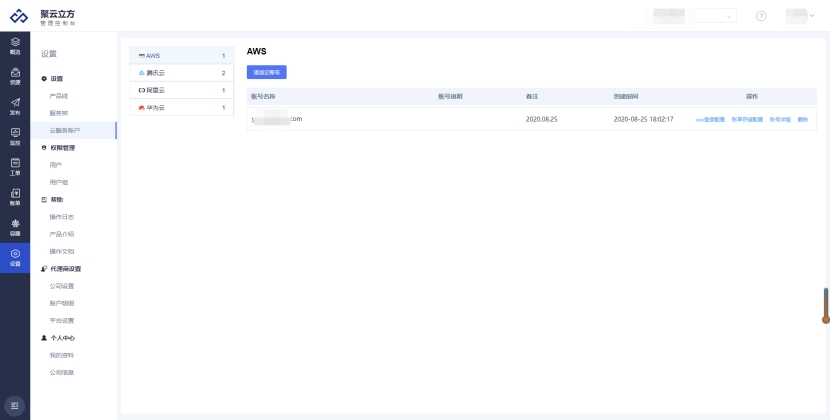Click the 设置 group header with gear
The height and width of the screenshot is (420, 830).
(x=52, y=78)
